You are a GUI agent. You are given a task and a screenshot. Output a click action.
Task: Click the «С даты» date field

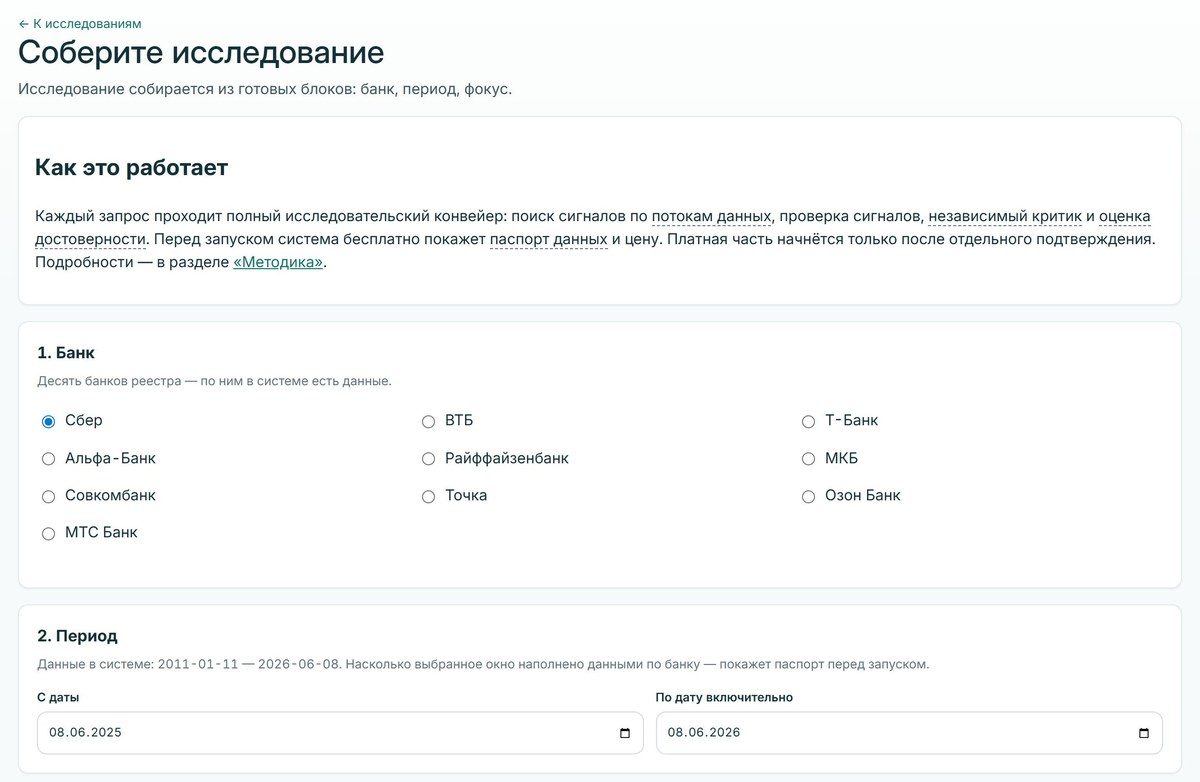(340, 732)
